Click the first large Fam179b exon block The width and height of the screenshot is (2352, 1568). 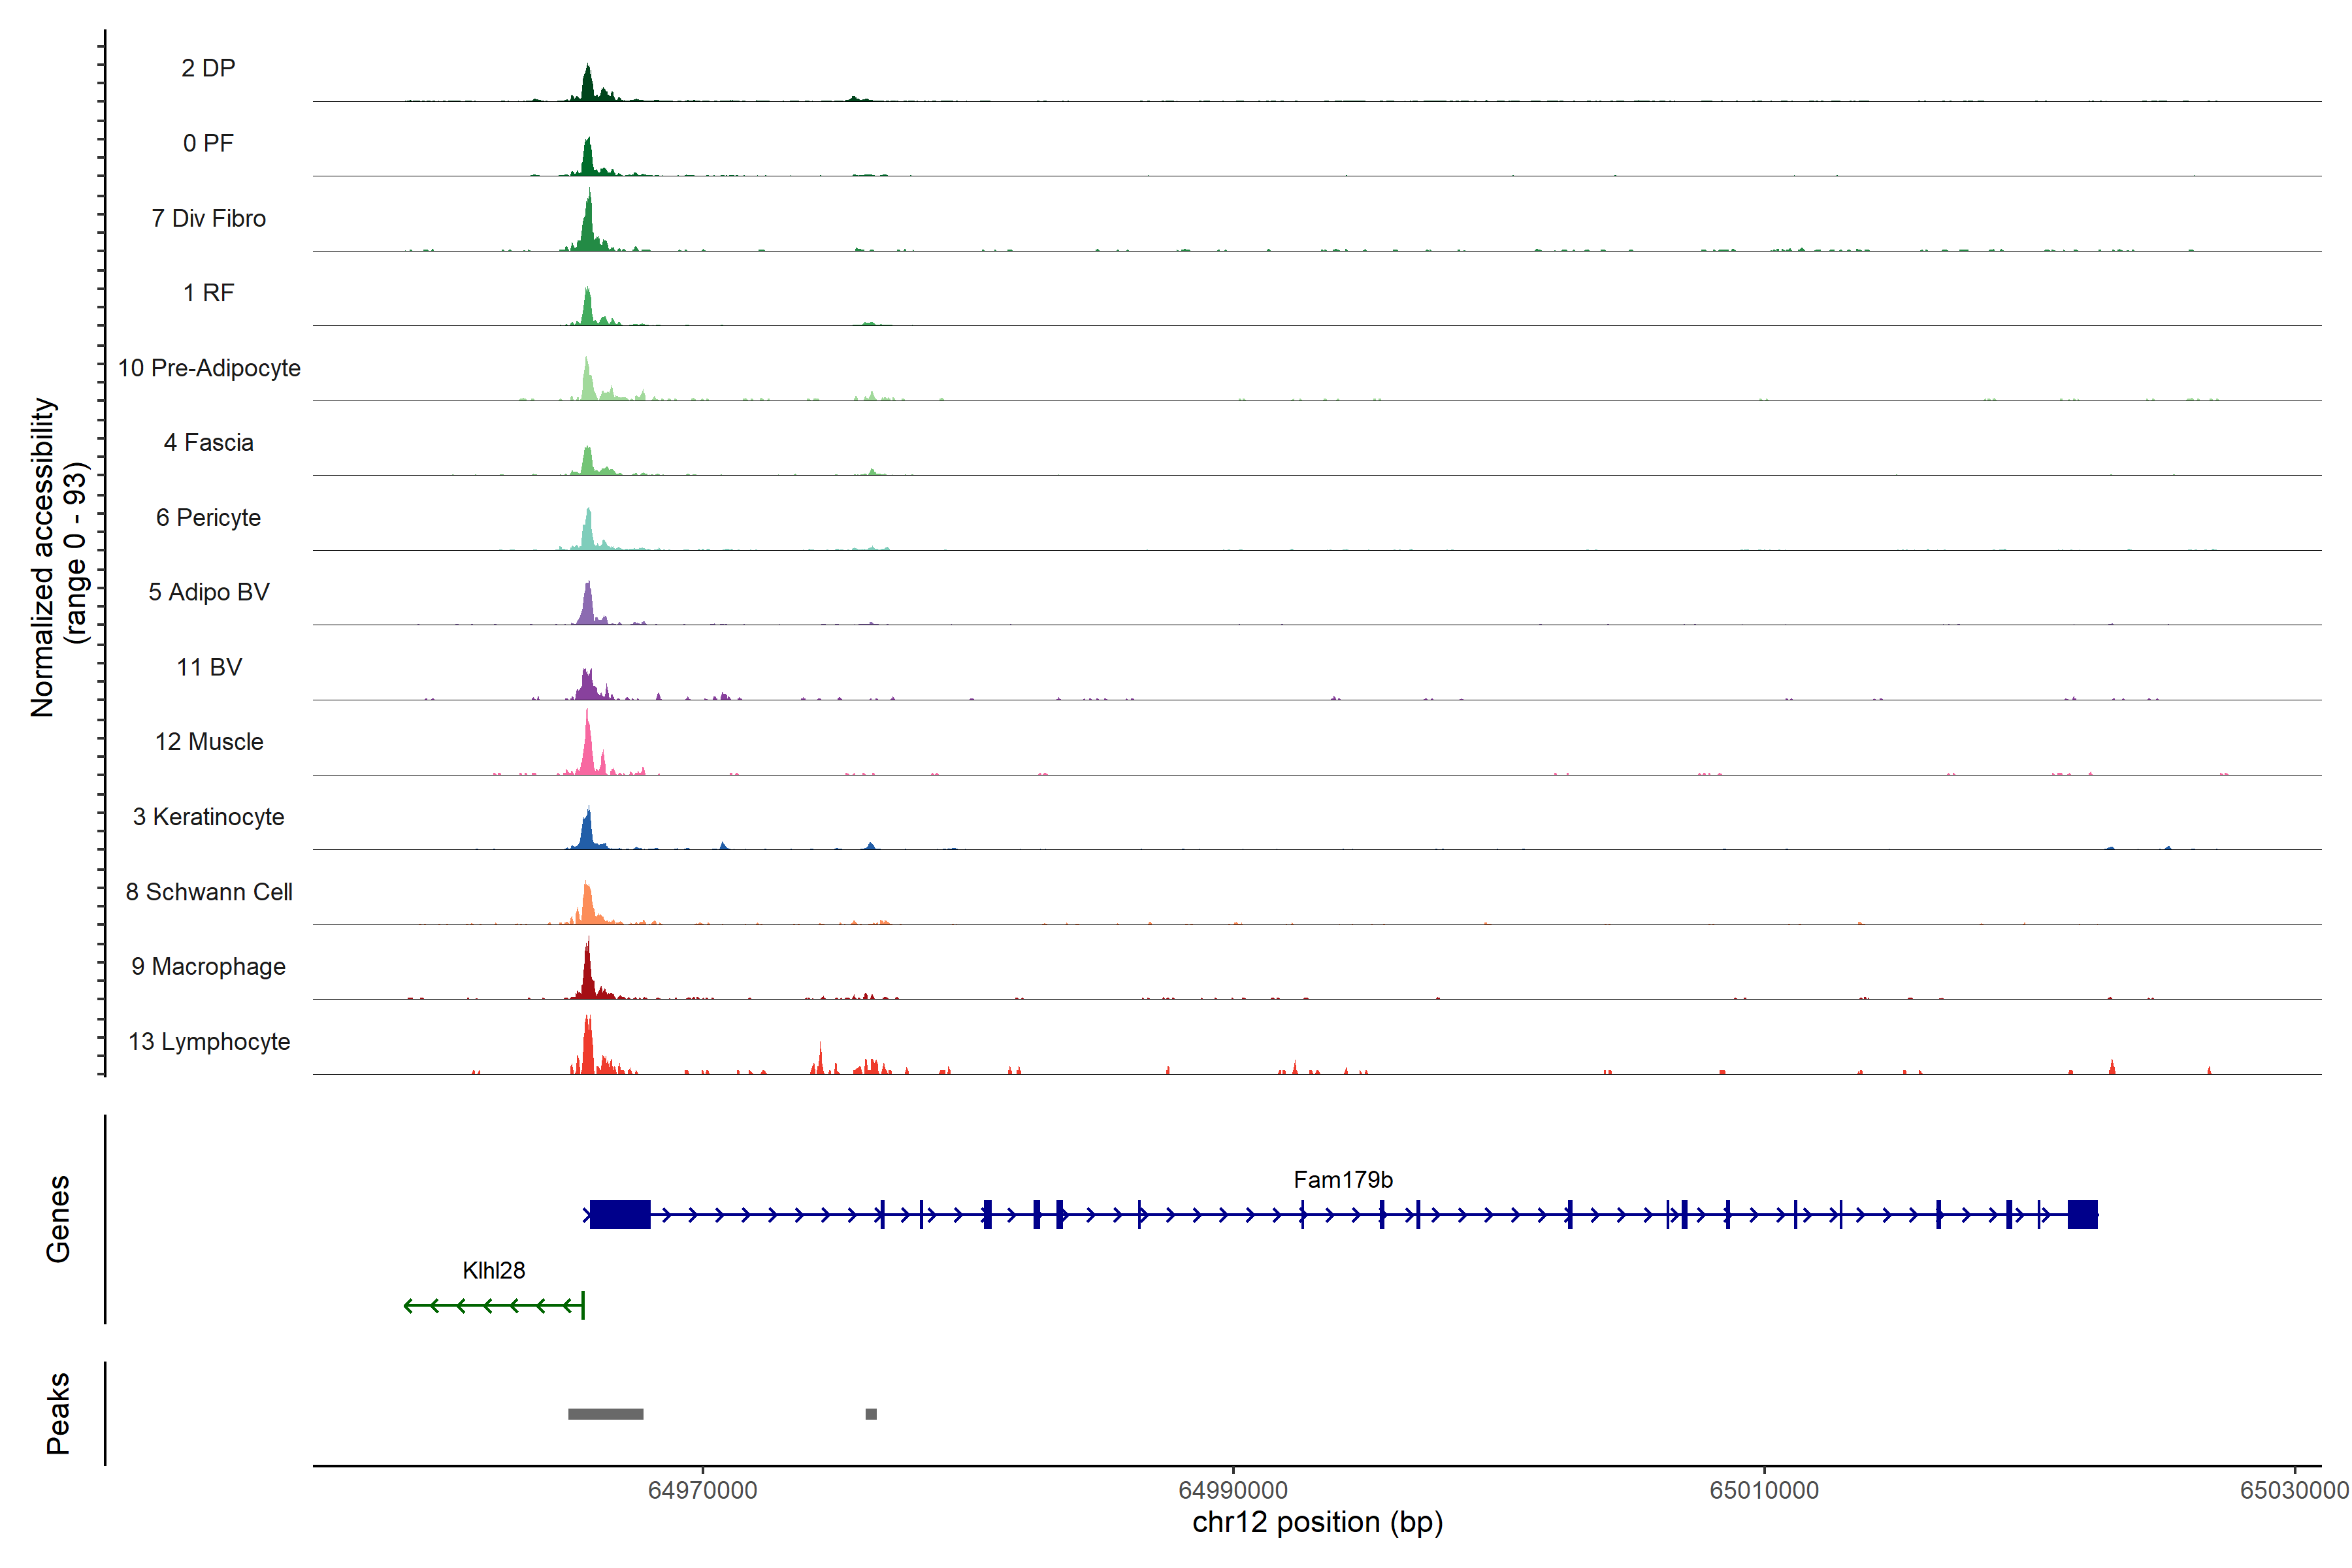(x=620, y=1214)
